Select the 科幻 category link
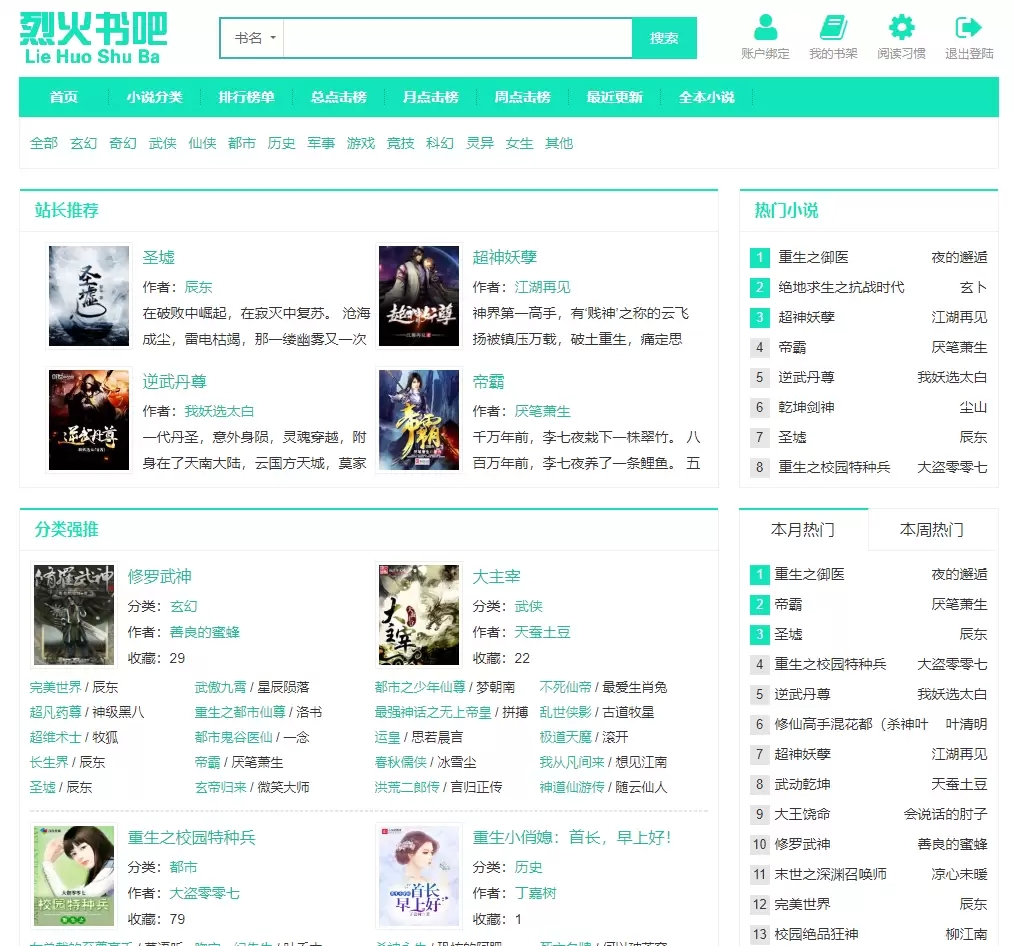Image resolution: width=1014 pixels, height=946 pixels. [x=440, y=143]
